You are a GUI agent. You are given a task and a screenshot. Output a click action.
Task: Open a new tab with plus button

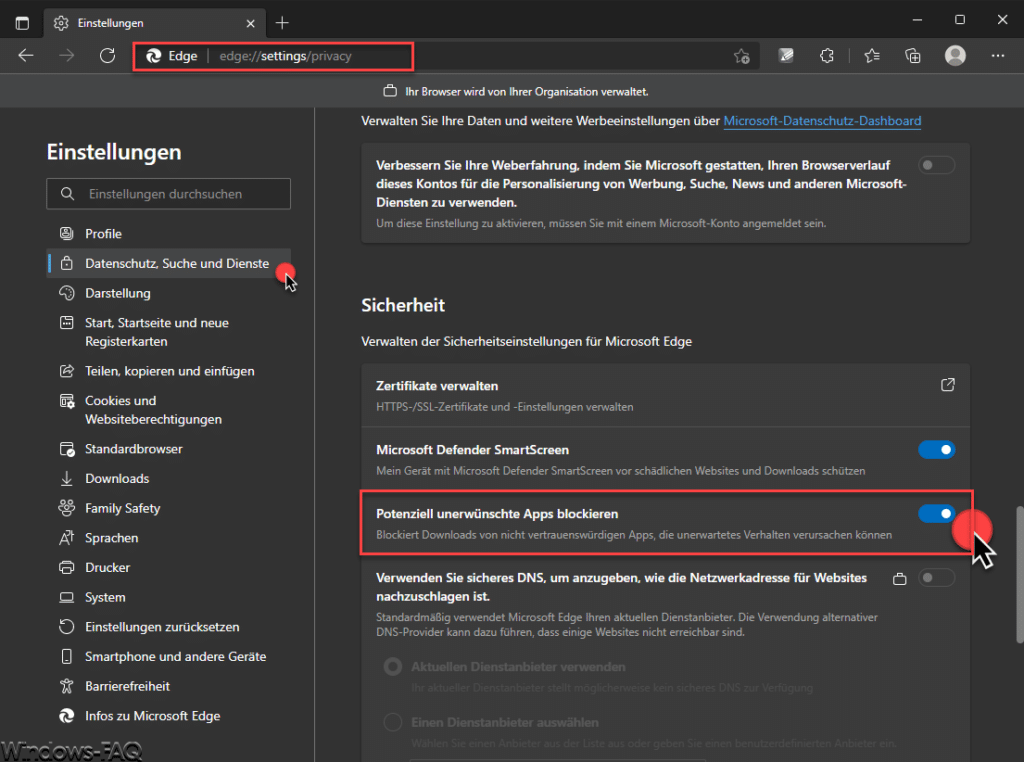tap(282, 23)
